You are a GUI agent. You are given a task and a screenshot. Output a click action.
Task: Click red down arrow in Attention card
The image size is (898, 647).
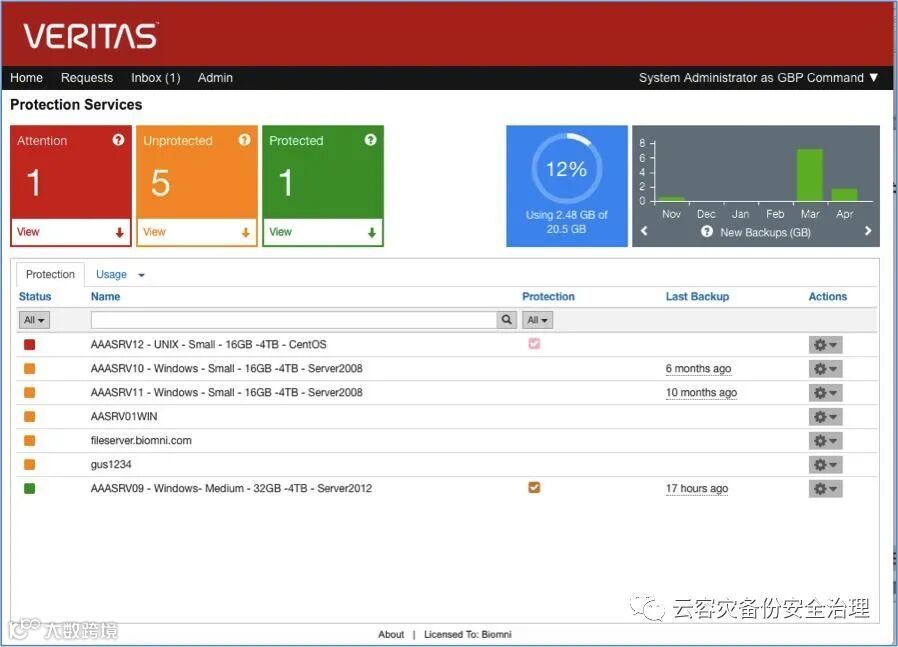click(119, 232)
